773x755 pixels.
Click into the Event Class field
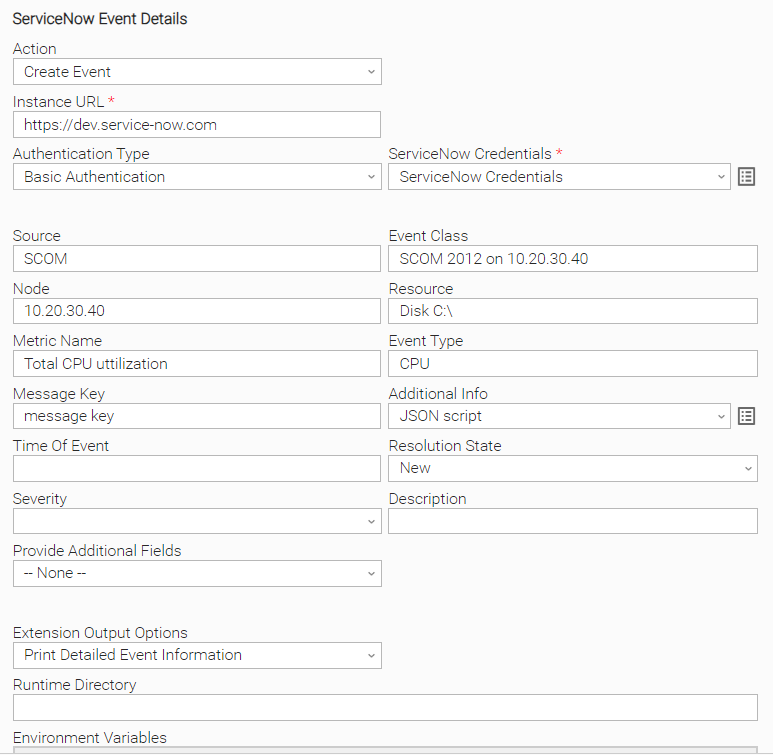point(573,258)
